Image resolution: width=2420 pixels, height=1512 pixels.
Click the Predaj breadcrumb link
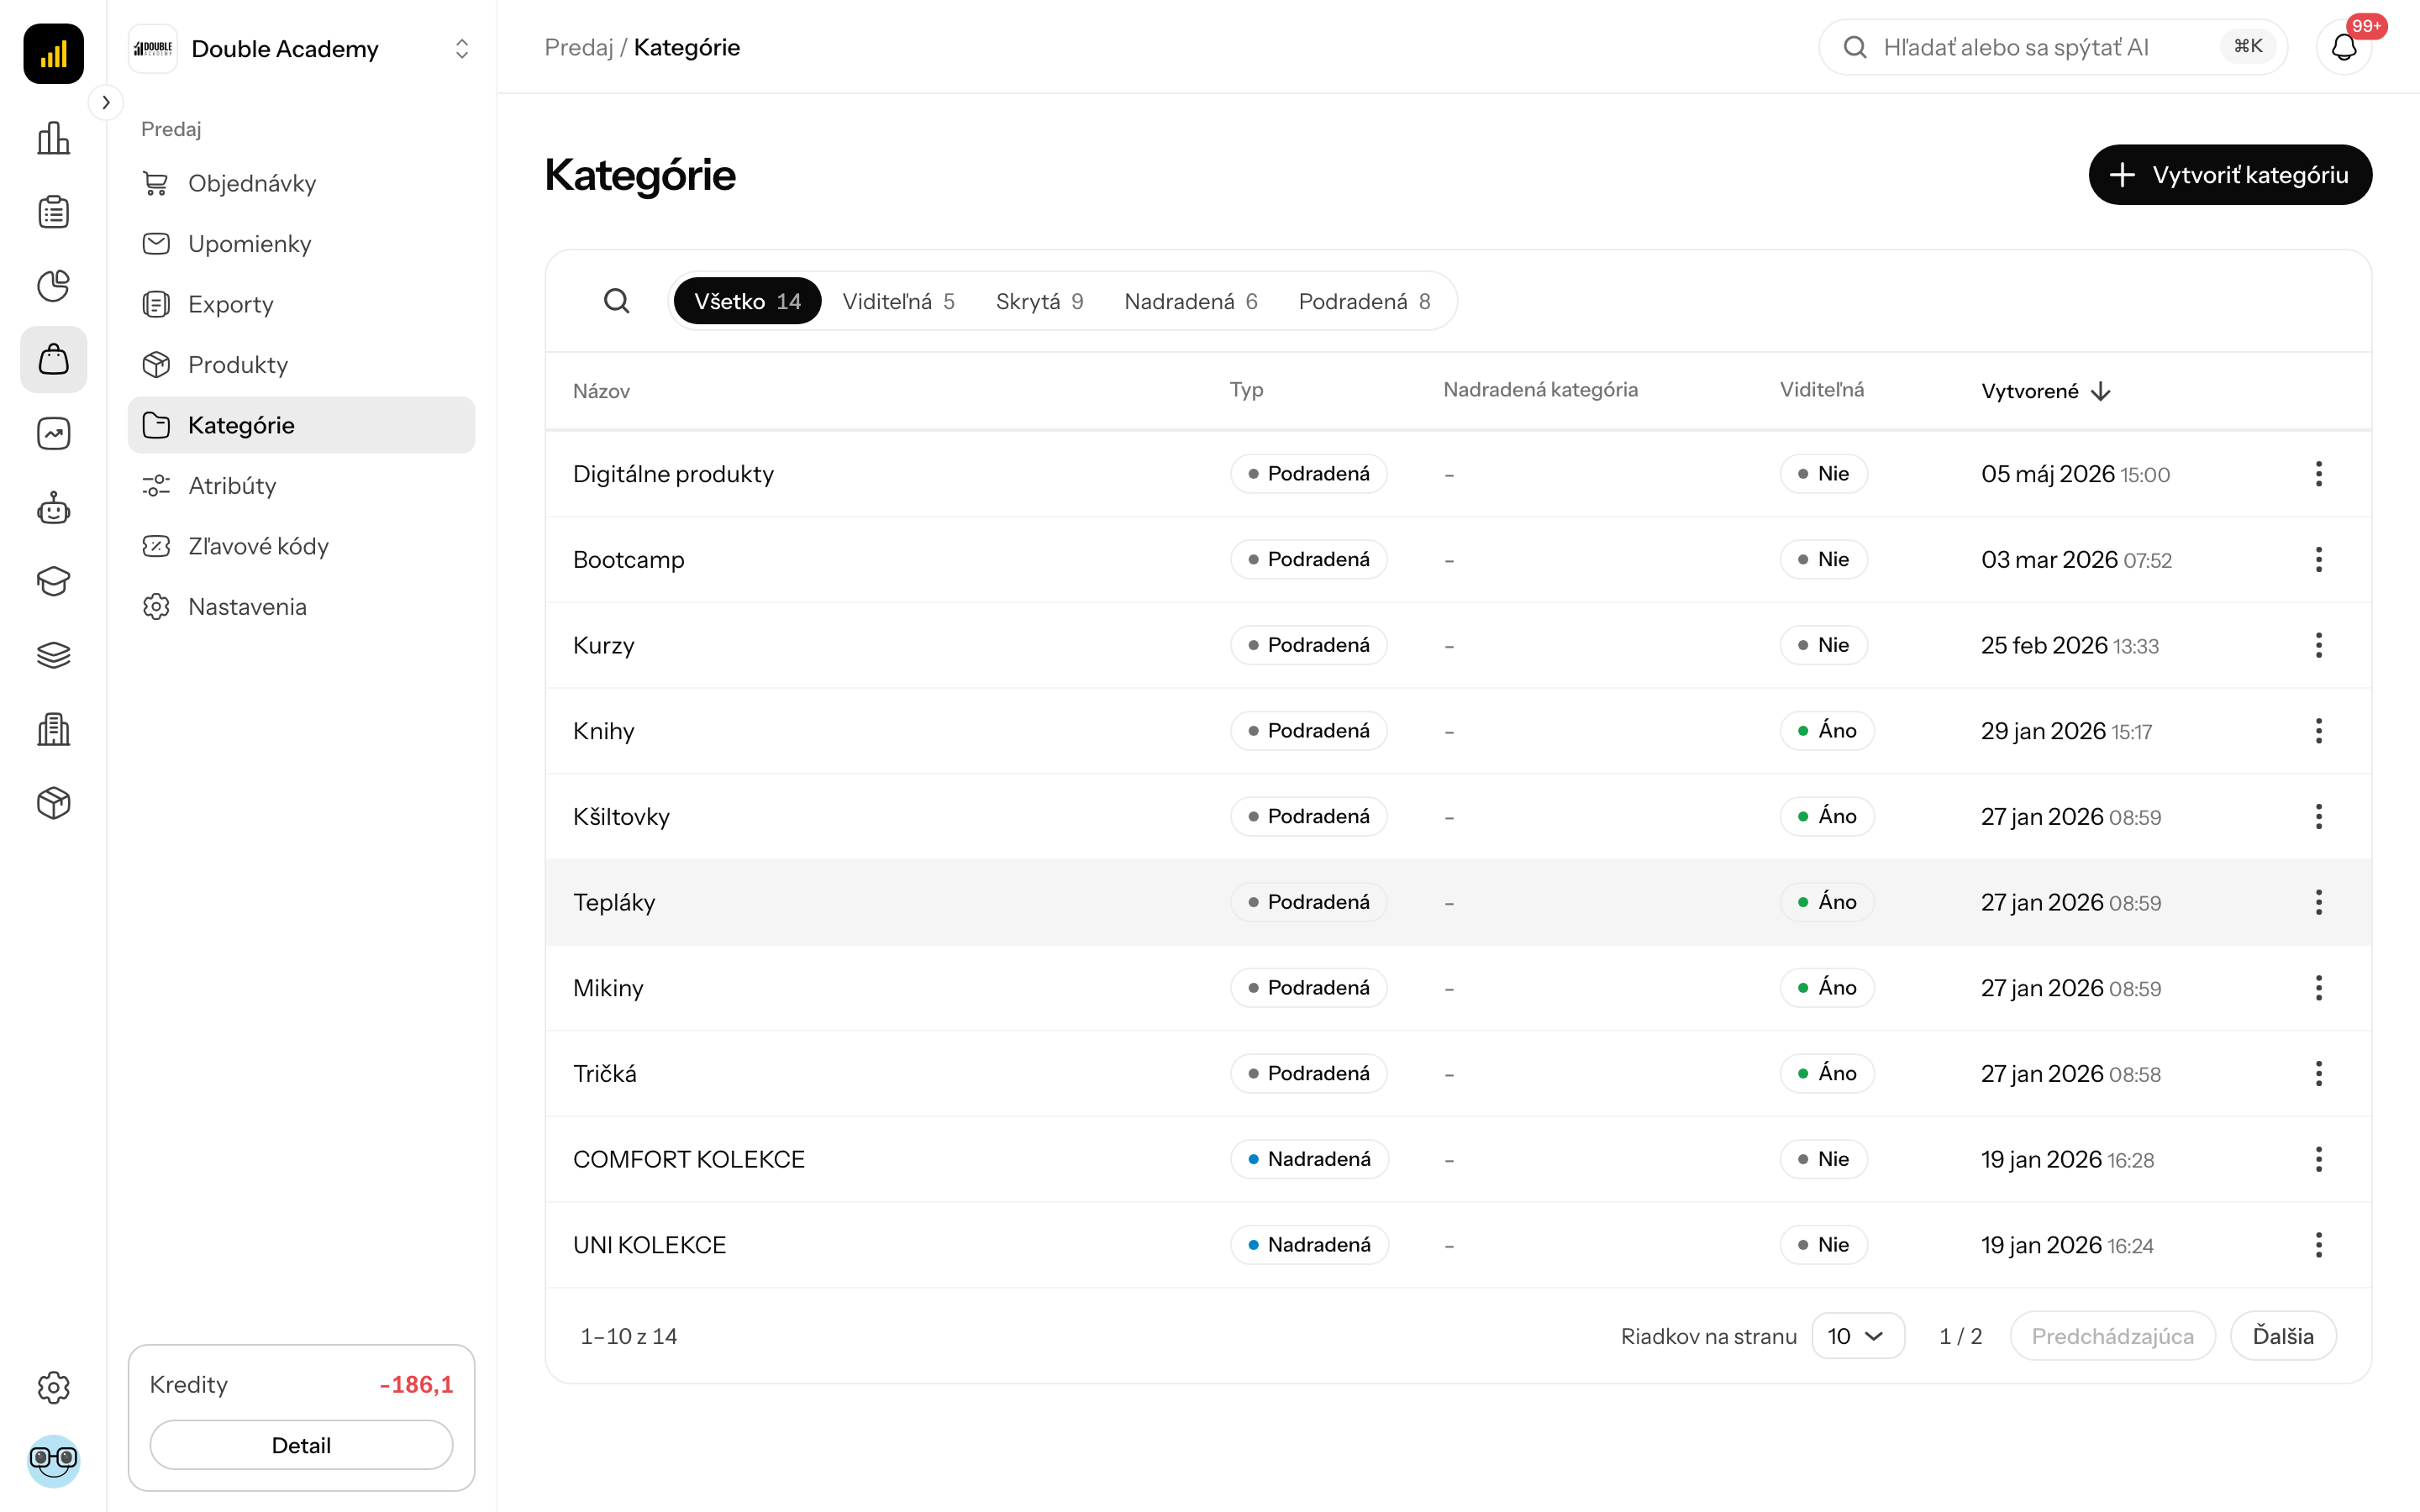pyautogui.click(x=579, y=47)
